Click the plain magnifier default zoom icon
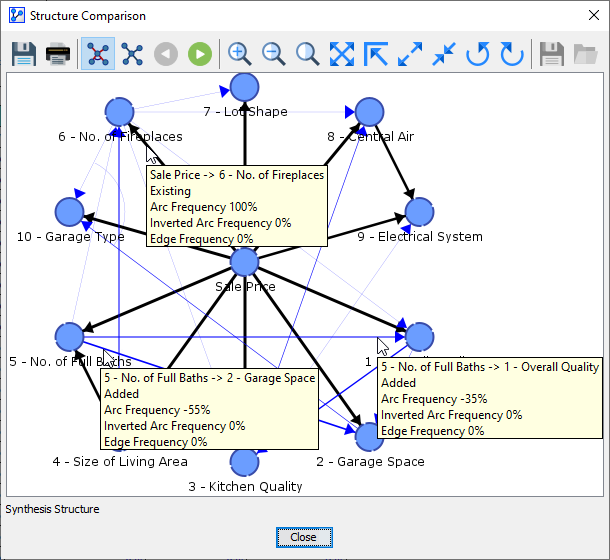Viewport: 610px width, 560px height. [308, 54]
